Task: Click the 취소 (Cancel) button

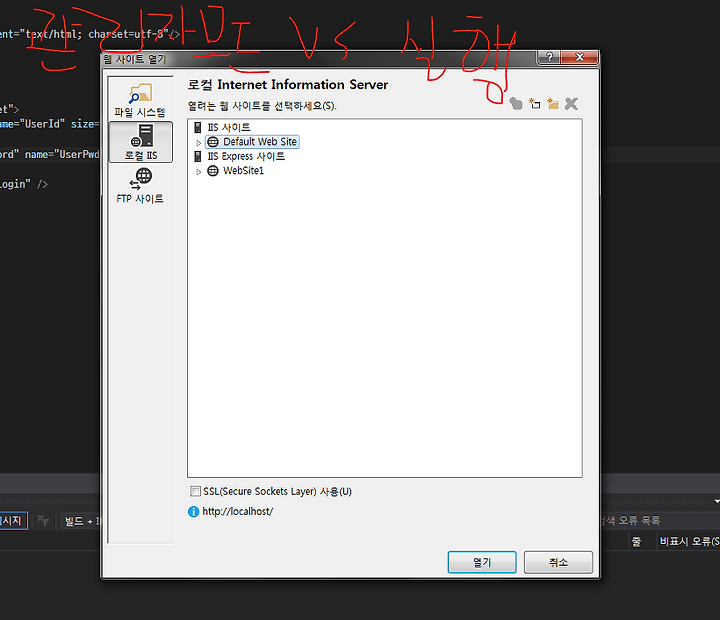Action: tap(558, 562)
